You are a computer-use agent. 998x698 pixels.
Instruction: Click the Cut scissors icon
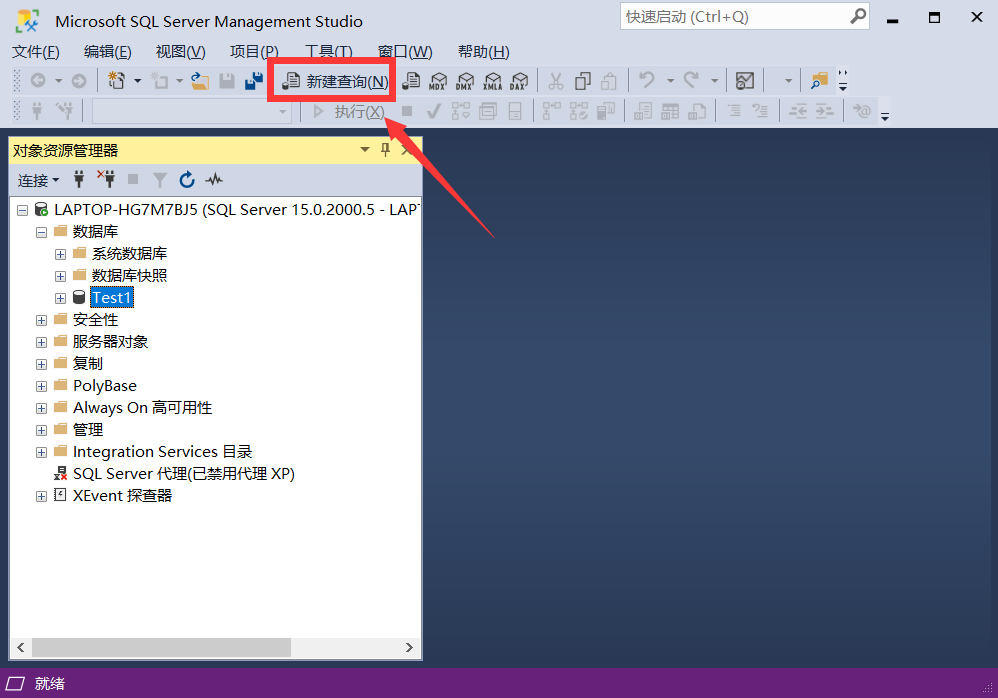[556, 81]
